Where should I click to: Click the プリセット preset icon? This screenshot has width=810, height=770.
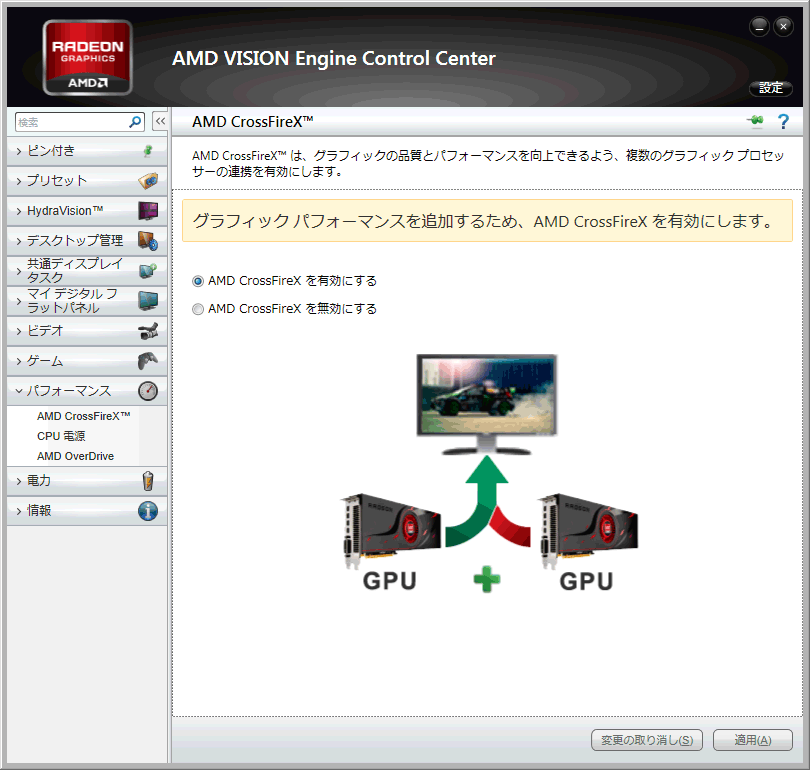point(148,181)
